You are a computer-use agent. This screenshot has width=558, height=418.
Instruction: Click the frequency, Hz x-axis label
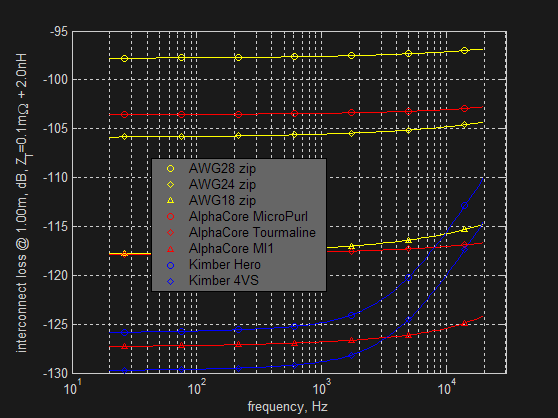288,406
